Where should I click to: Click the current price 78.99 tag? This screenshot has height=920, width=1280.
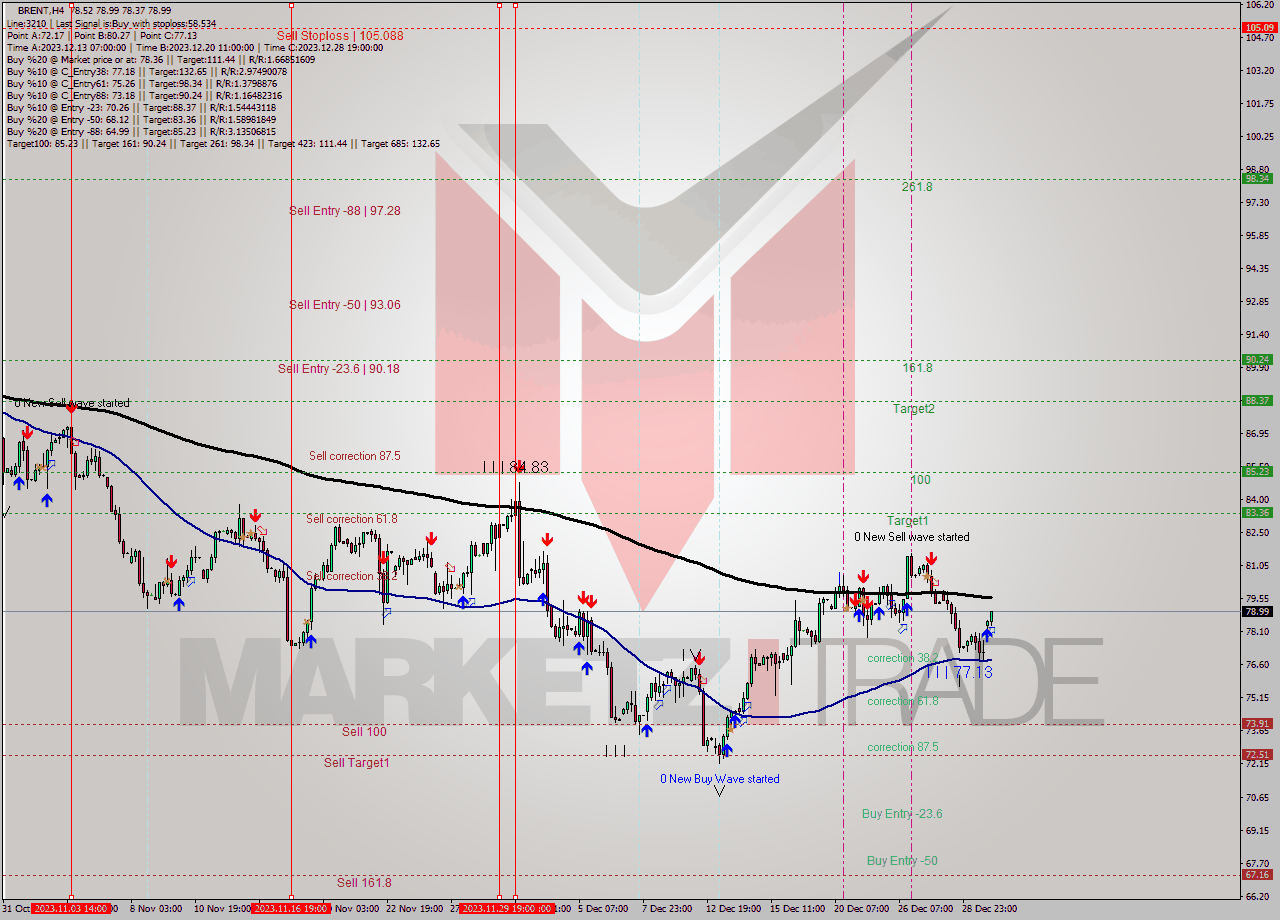tap(1257, 611)
